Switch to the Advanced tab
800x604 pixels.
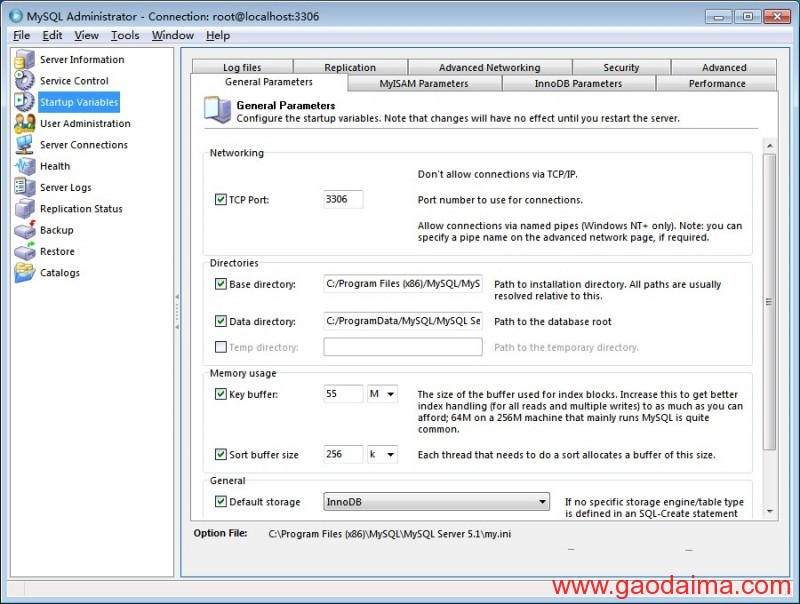click(x=724, y=67)
